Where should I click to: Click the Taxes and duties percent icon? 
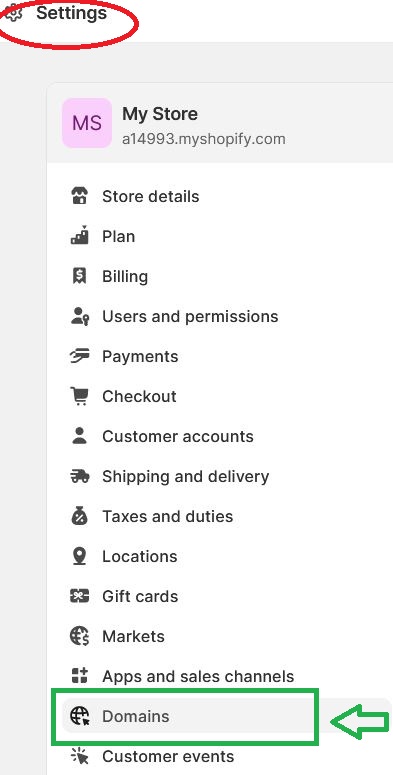point(79,517)
